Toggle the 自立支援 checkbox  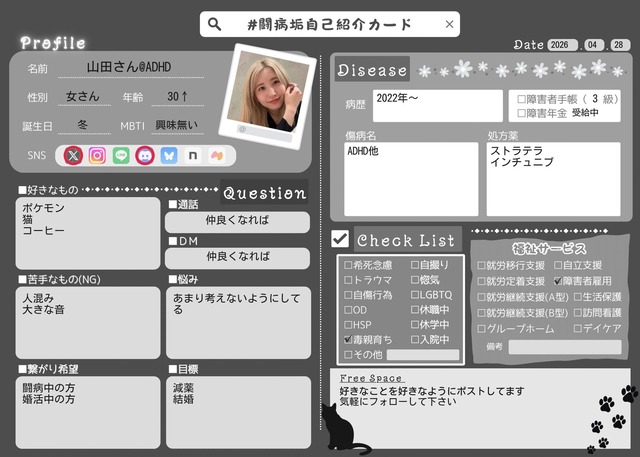[558, 265]
